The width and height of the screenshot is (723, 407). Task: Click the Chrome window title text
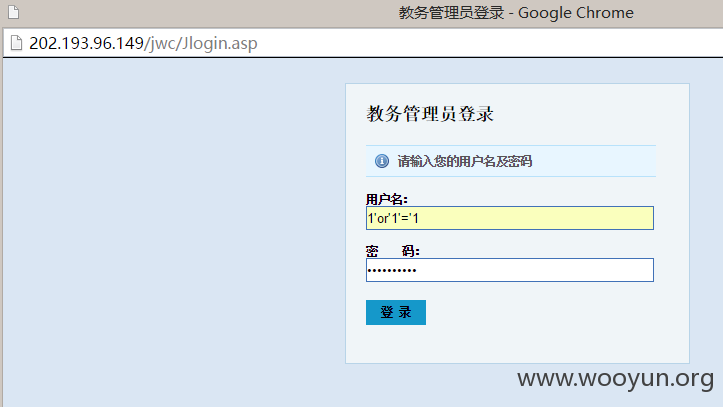(x=516, y=13)
